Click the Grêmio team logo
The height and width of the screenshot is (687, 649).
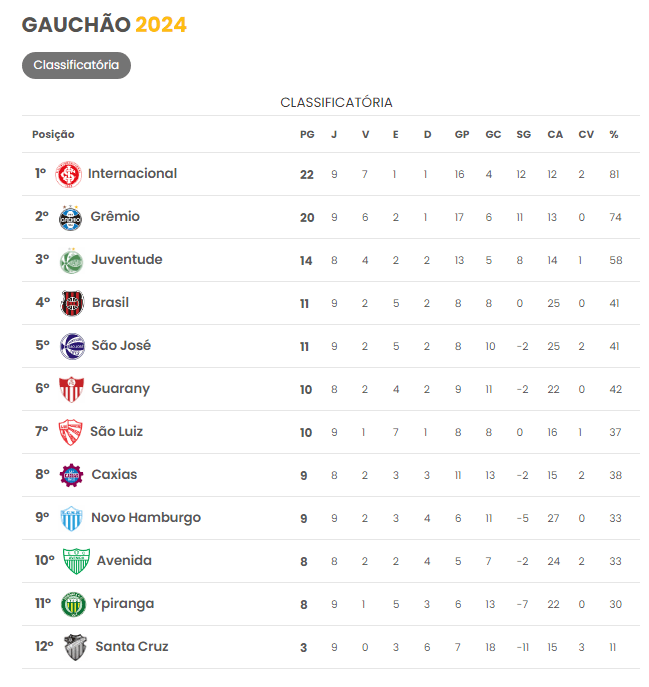(x=70, y=217)
